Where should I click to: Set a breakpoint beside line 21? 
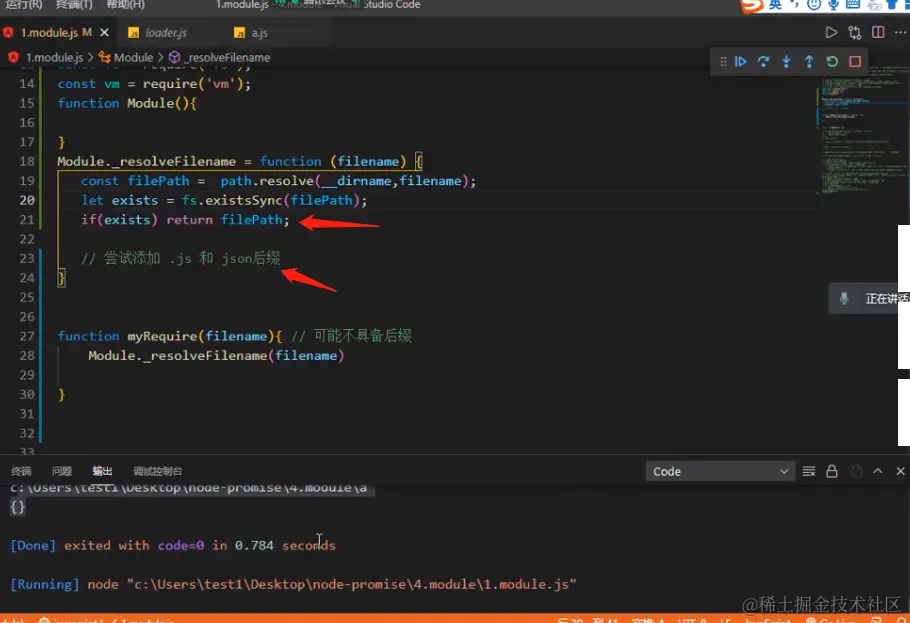coord(7,219)
